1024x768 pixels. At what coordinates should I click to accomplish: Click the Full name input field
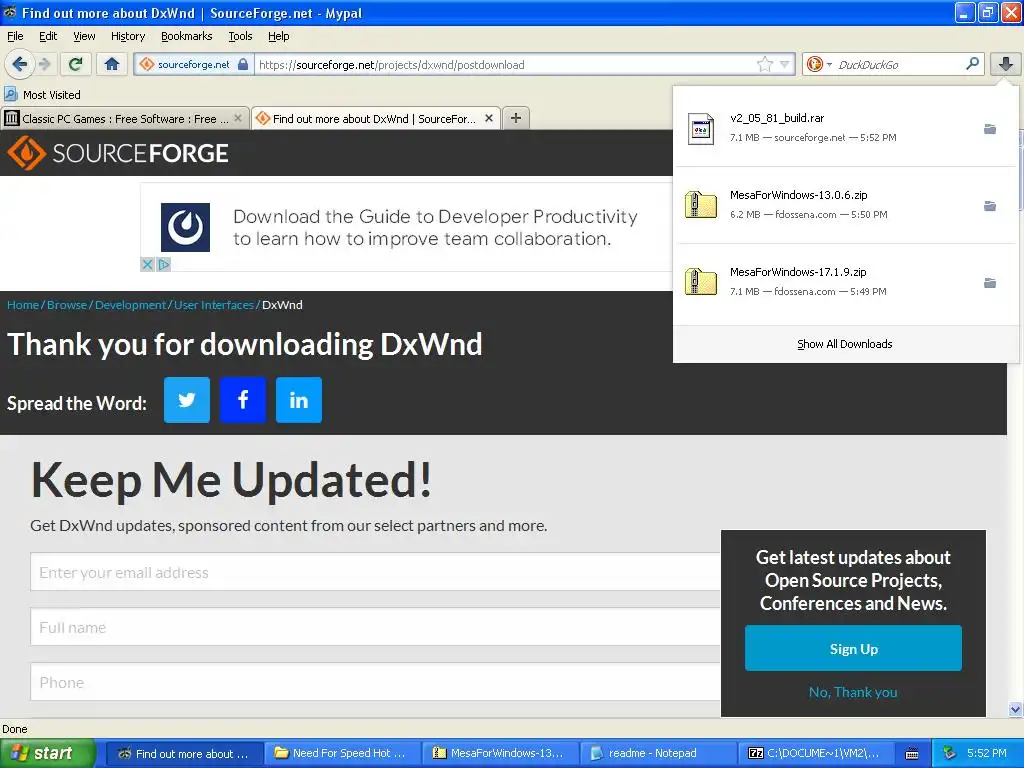pos(376,627)
